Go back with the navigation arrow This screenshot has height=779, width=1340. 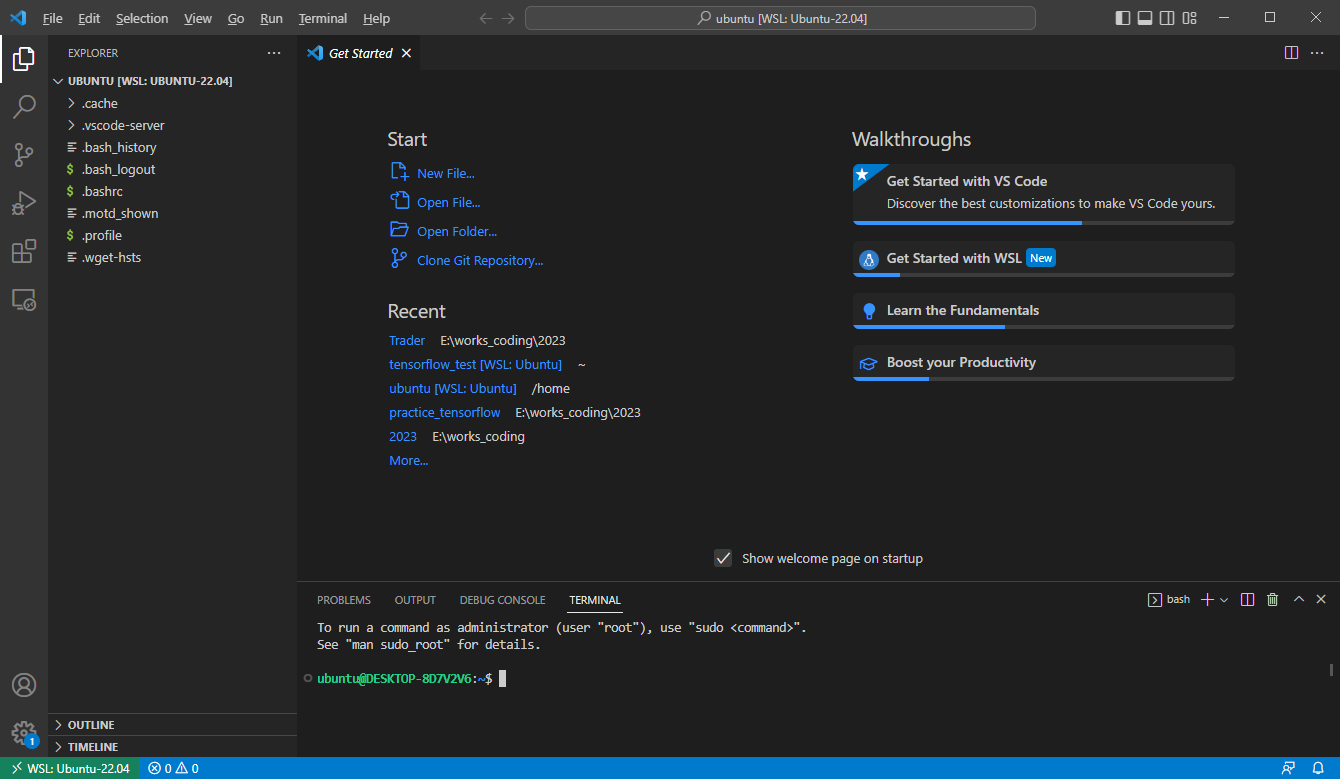click(486, 18)
